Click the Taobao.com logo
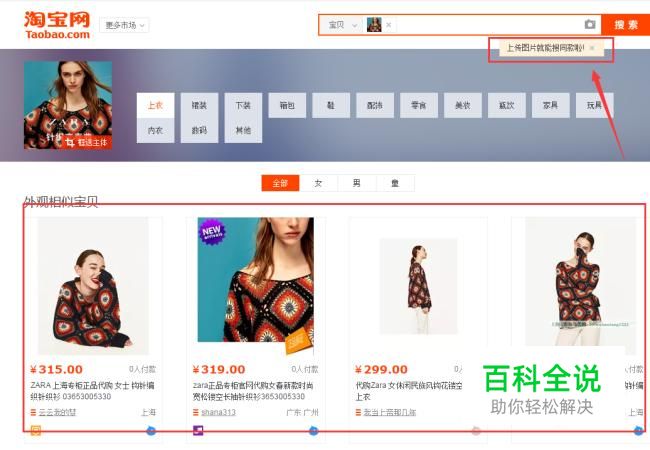The width and height of the screenshot is (650, 450). [x=57, y=26]
